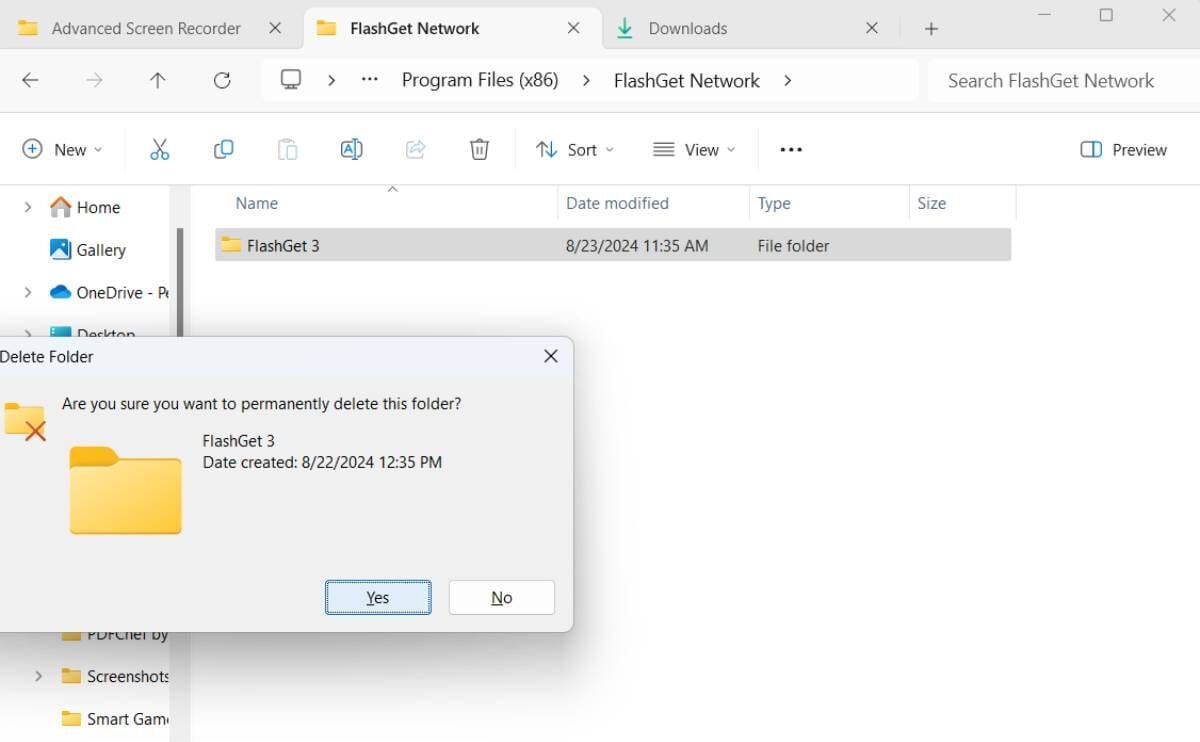Click the Rename icon in toolbar
This screenshot has width=1200, height=742.
point(351,150)
